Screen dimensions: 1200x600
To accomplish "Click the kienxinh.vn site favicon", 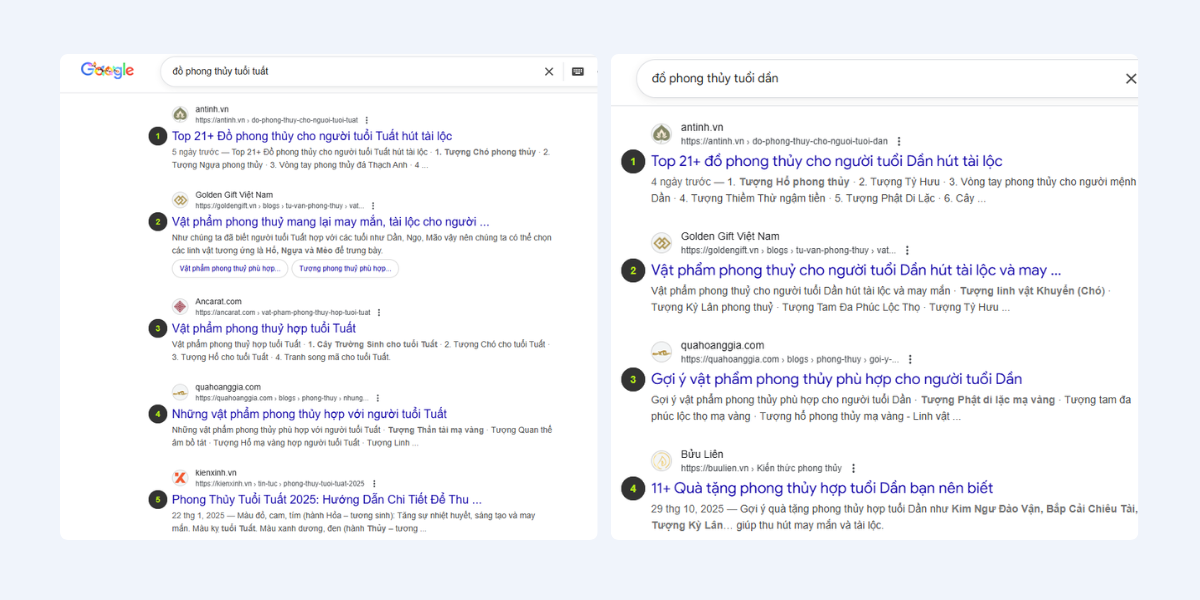I will point(180,478).
